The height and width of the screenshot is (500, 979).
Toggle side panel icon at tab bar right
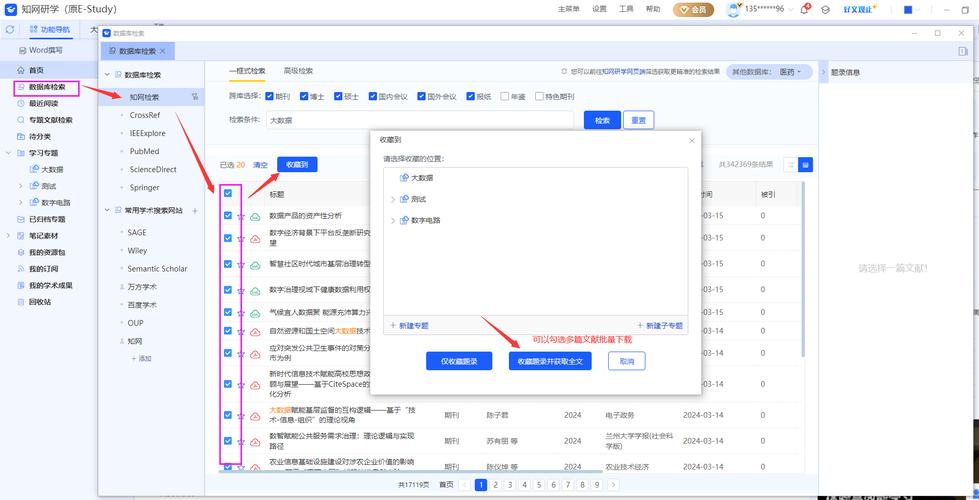pos(963,51)
